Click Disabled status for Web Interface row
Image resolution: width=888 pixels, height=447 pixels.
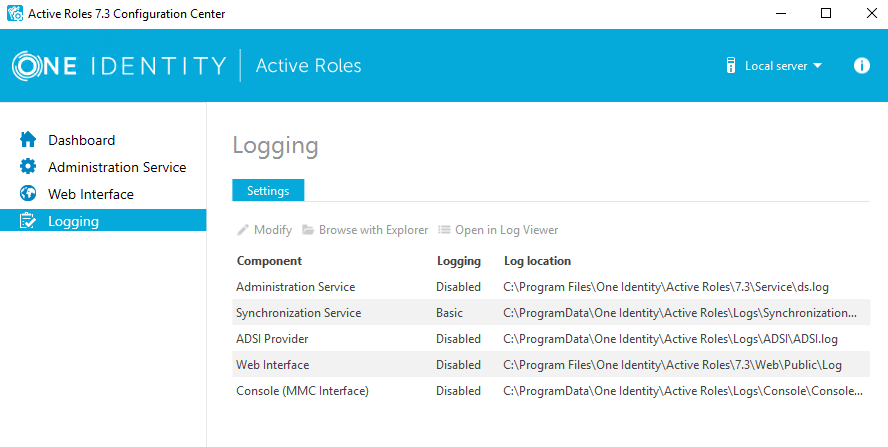pyautogui.click(x=458, y=365)
